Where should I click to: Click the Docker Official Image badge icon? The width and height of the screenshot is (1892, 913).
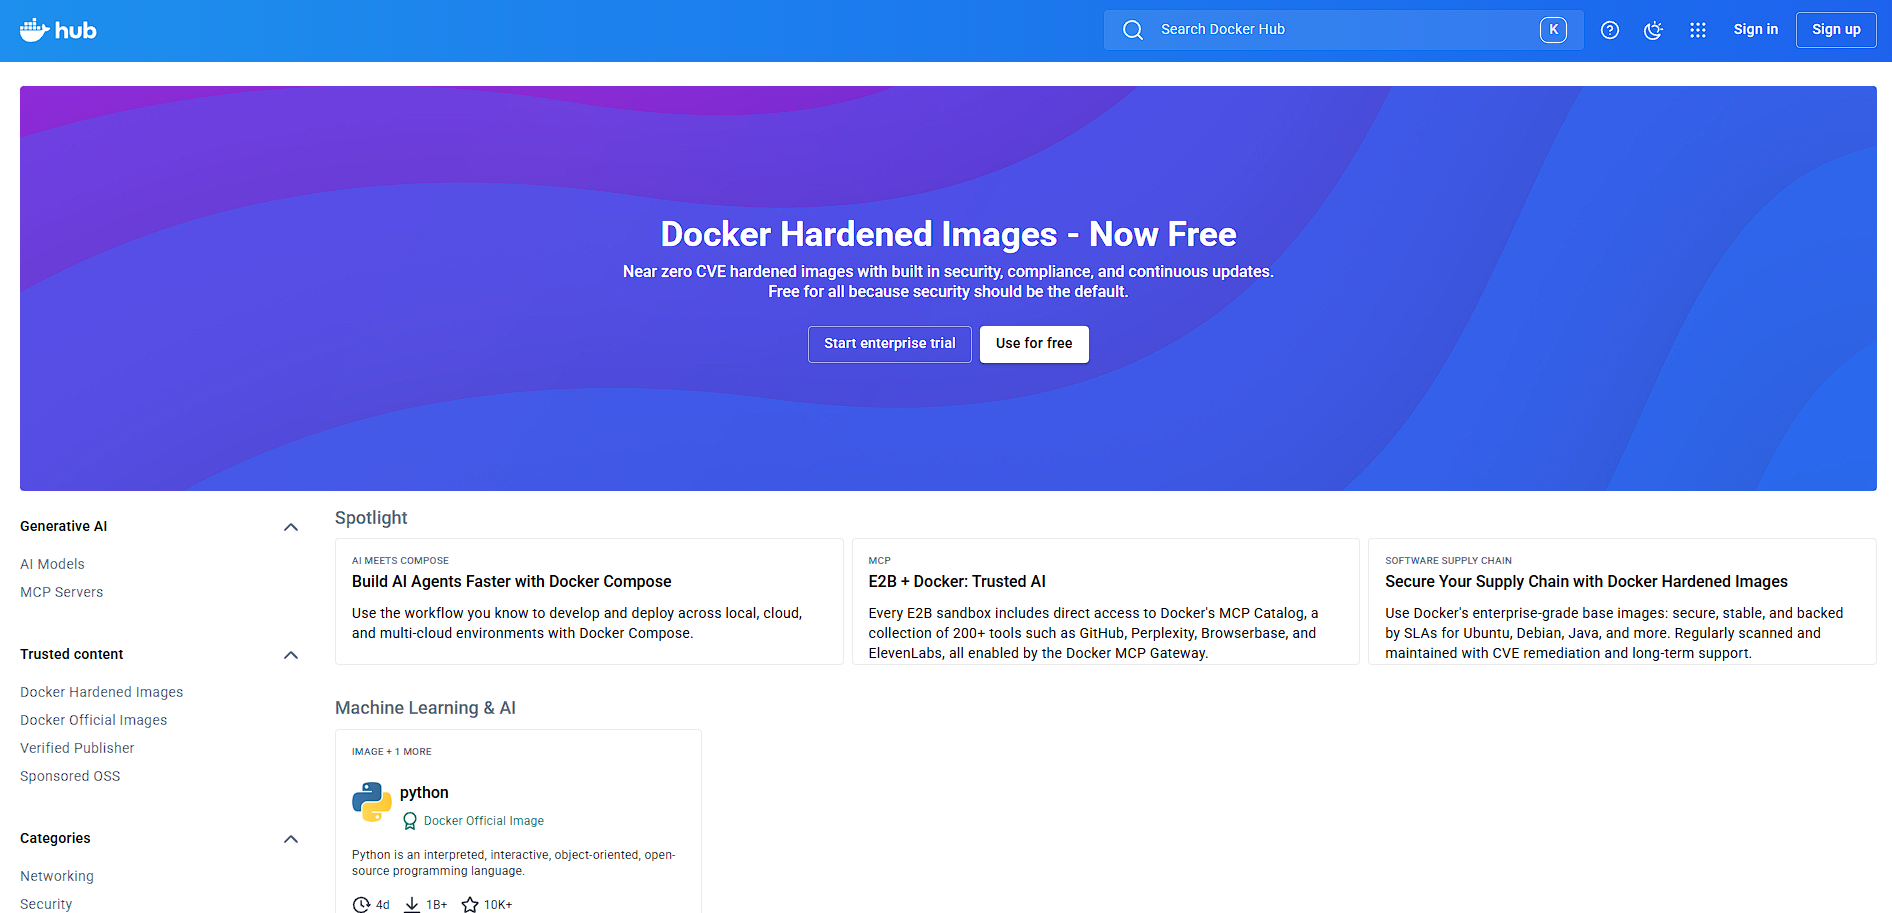click(x=409, y=821)
